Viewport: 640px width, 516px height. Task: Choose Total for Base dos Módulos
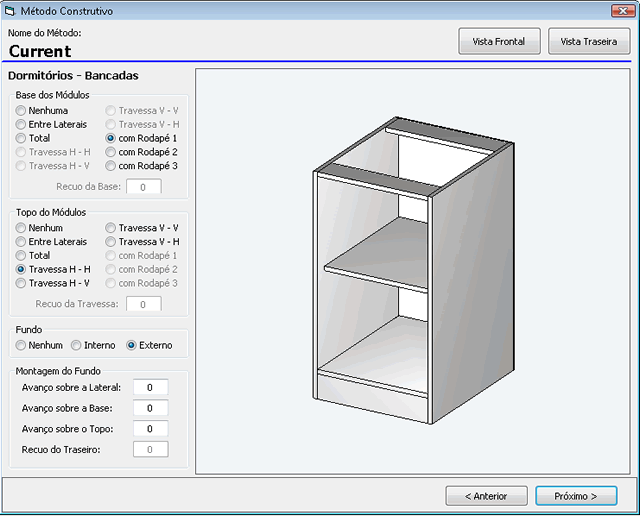pos(21,138)
